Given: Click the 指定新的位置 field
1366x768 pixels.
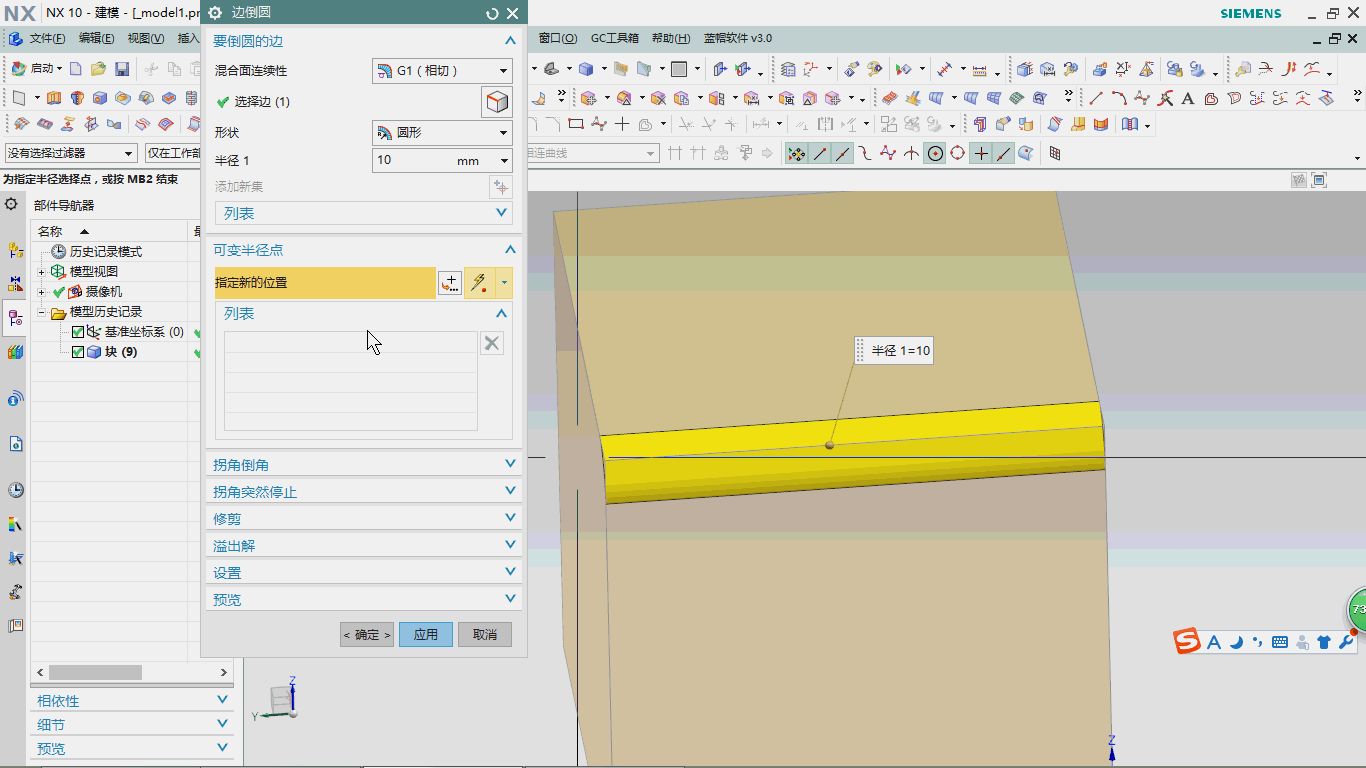Looking at the screenshot, I should [x=325, y=283].
